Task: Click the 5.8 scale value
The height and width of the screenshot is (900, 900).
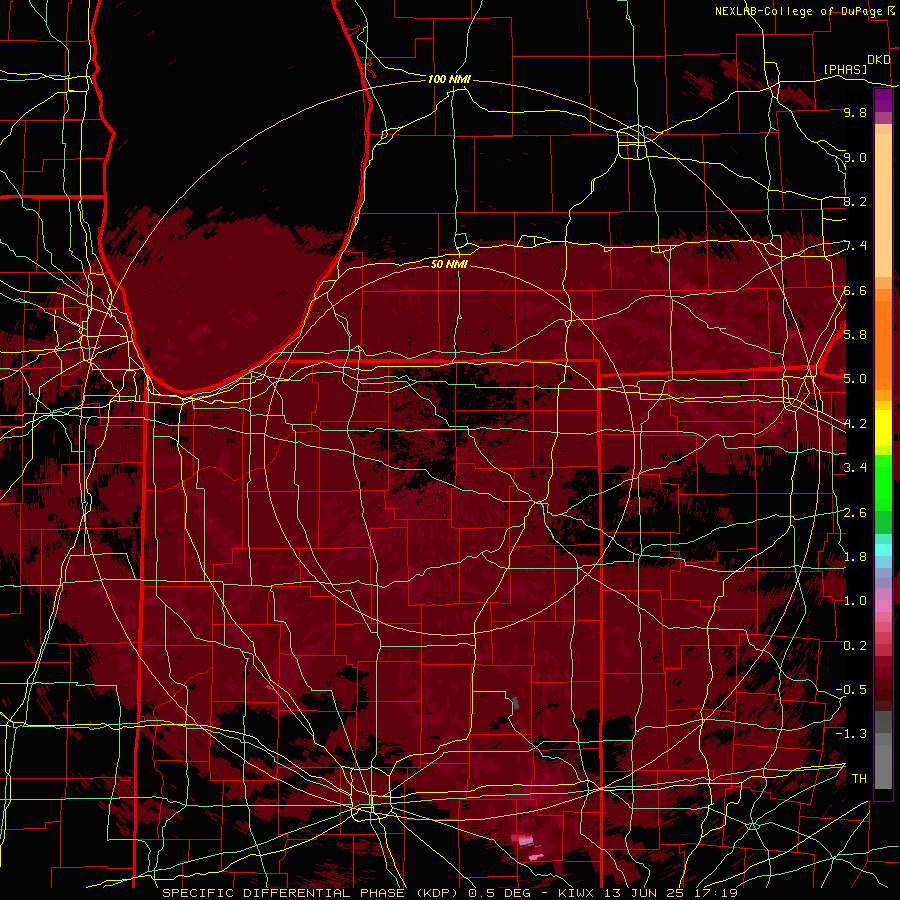Action: (855, 335)
